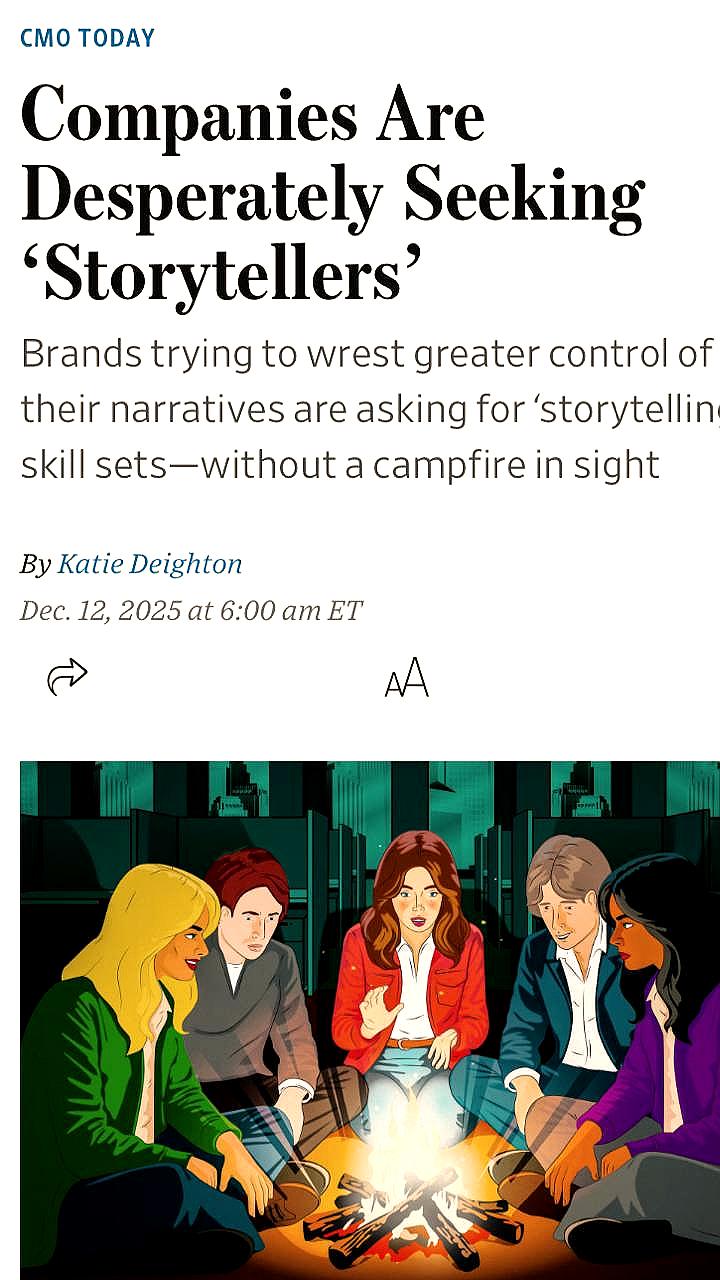Open the CMO Today section link
This screenshot has height=1280, width=720.
88,39
